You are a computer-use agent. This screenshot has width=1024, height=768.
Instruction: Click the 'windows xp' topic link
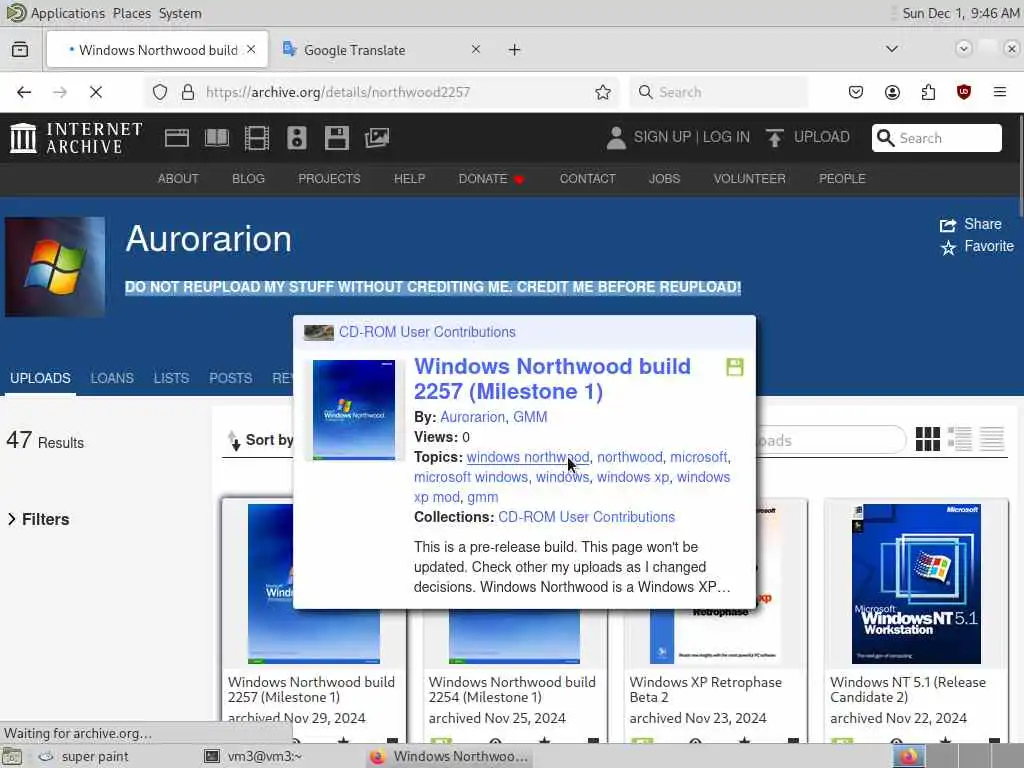tap(633, 477)
